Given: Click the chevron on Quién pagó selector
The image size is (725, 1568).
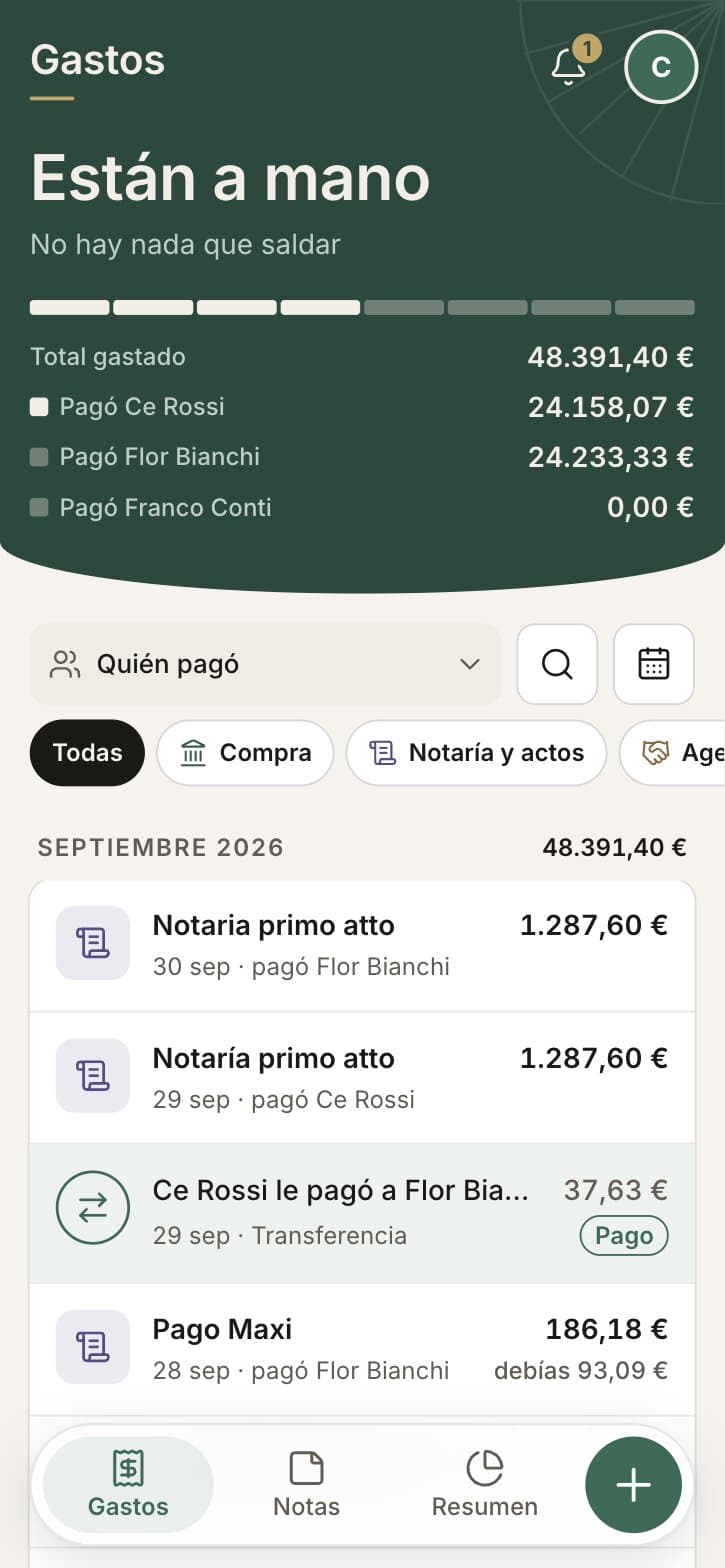Looking at the screenshot, I should coord(470,664).
